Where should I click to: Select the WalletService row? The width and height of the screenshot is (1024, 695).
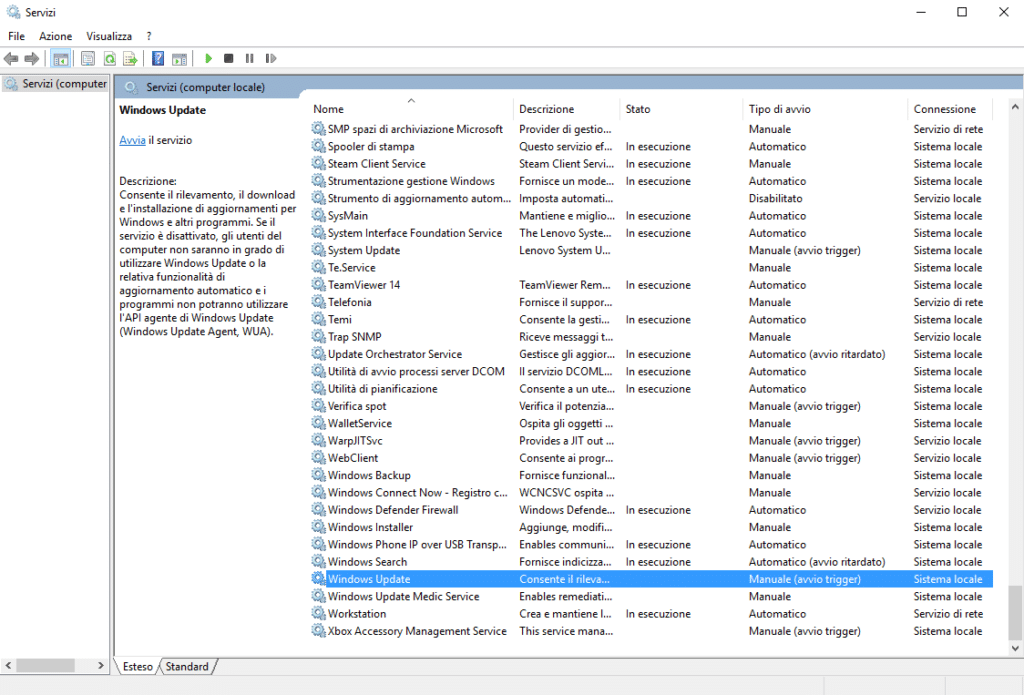pyautogui.click(x=652, y=423)
